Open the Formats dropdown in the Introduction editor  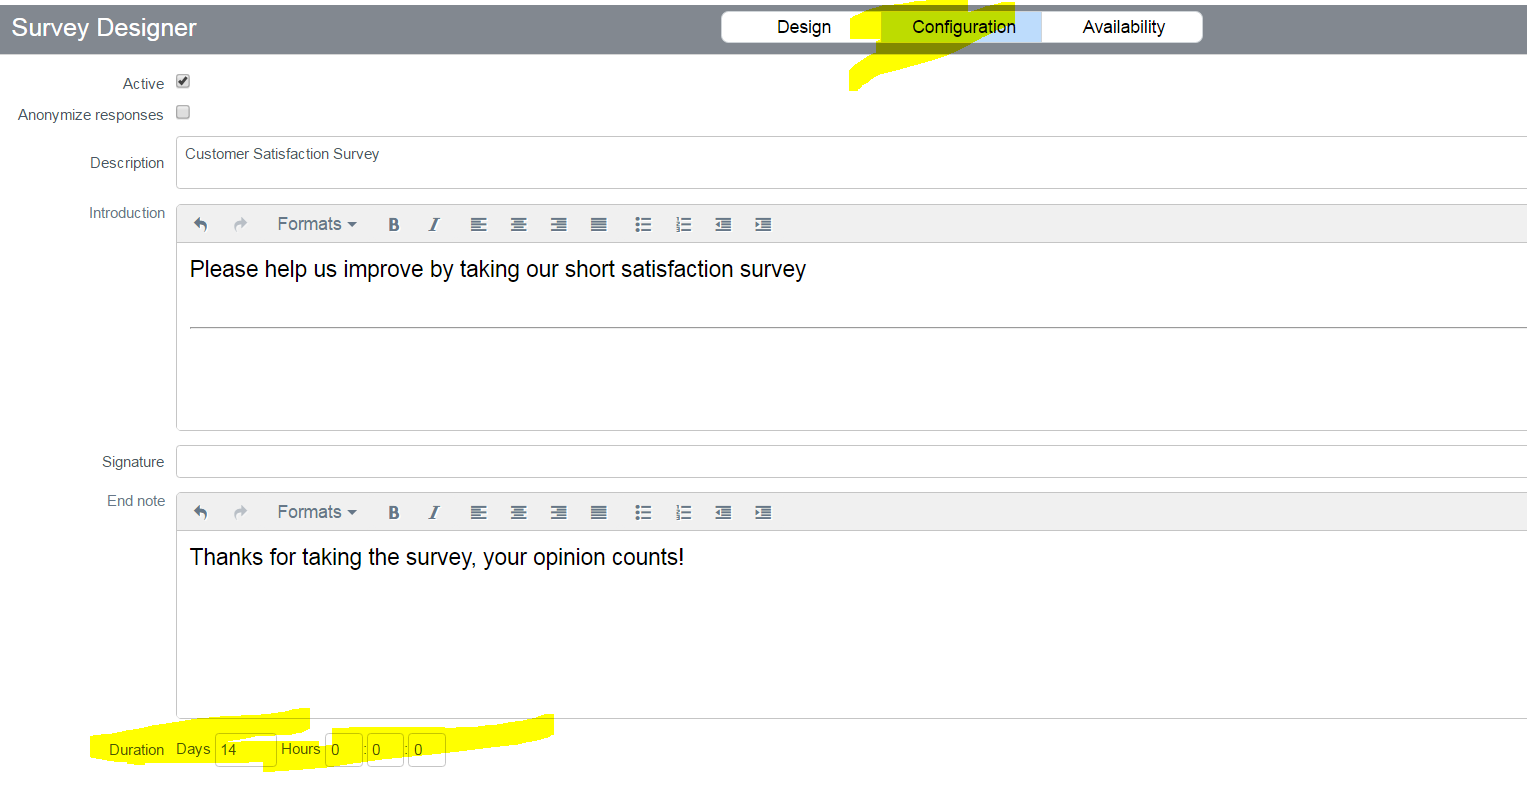(315, 224)
